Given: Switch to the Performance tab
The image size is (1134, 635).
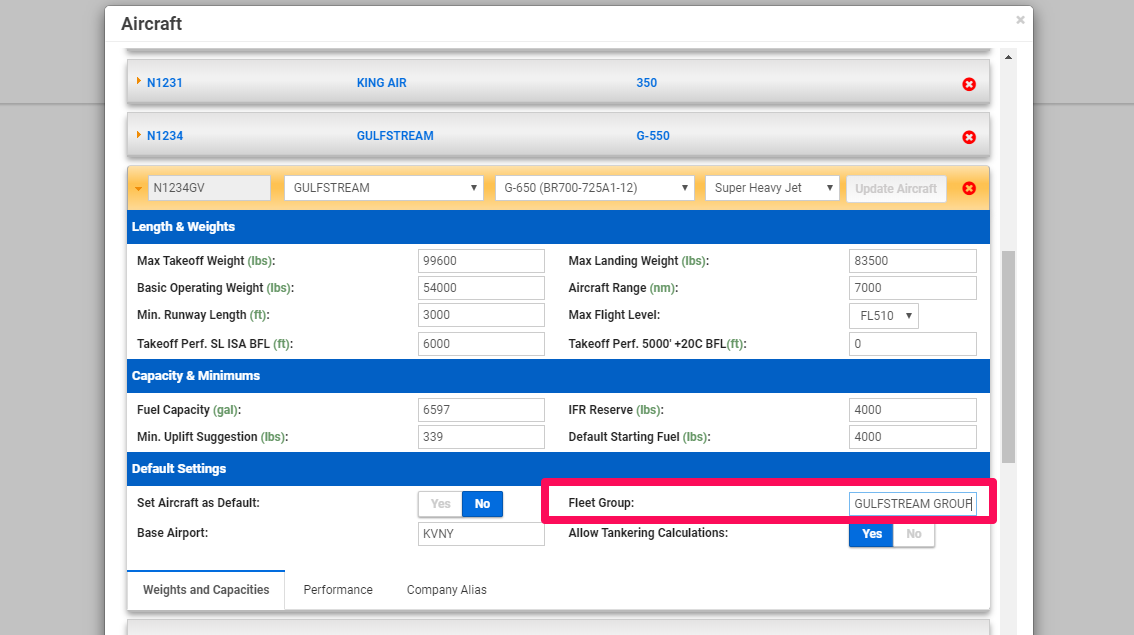Looking at the screenshot, I should (x=338, y=590).
